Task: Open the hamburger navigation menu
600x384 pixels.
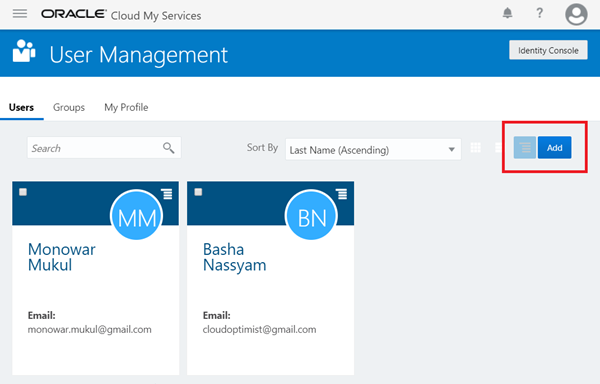Action: point(20,14)
